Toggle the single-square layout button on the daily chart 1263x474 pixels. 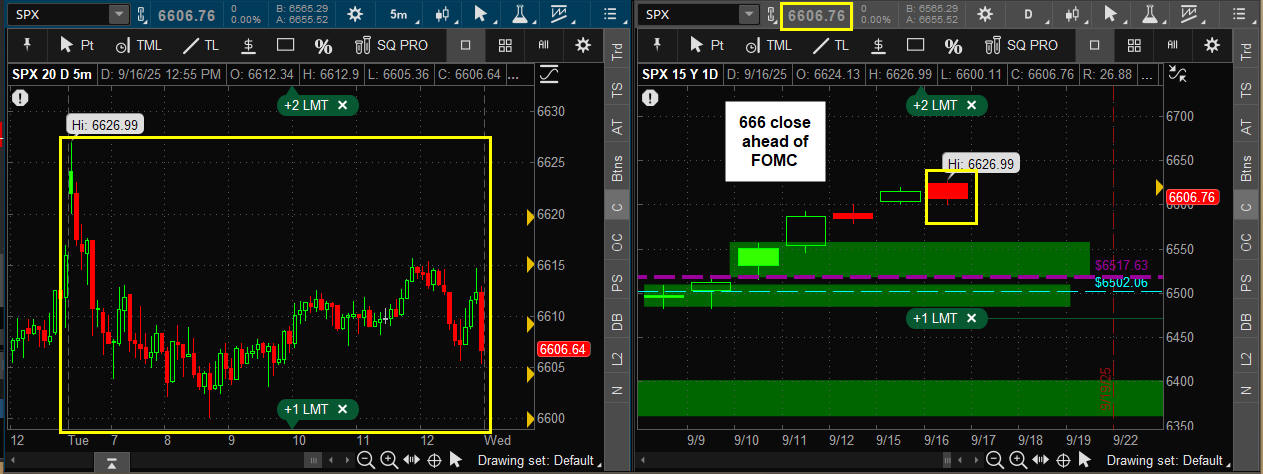coord(1095,45)
